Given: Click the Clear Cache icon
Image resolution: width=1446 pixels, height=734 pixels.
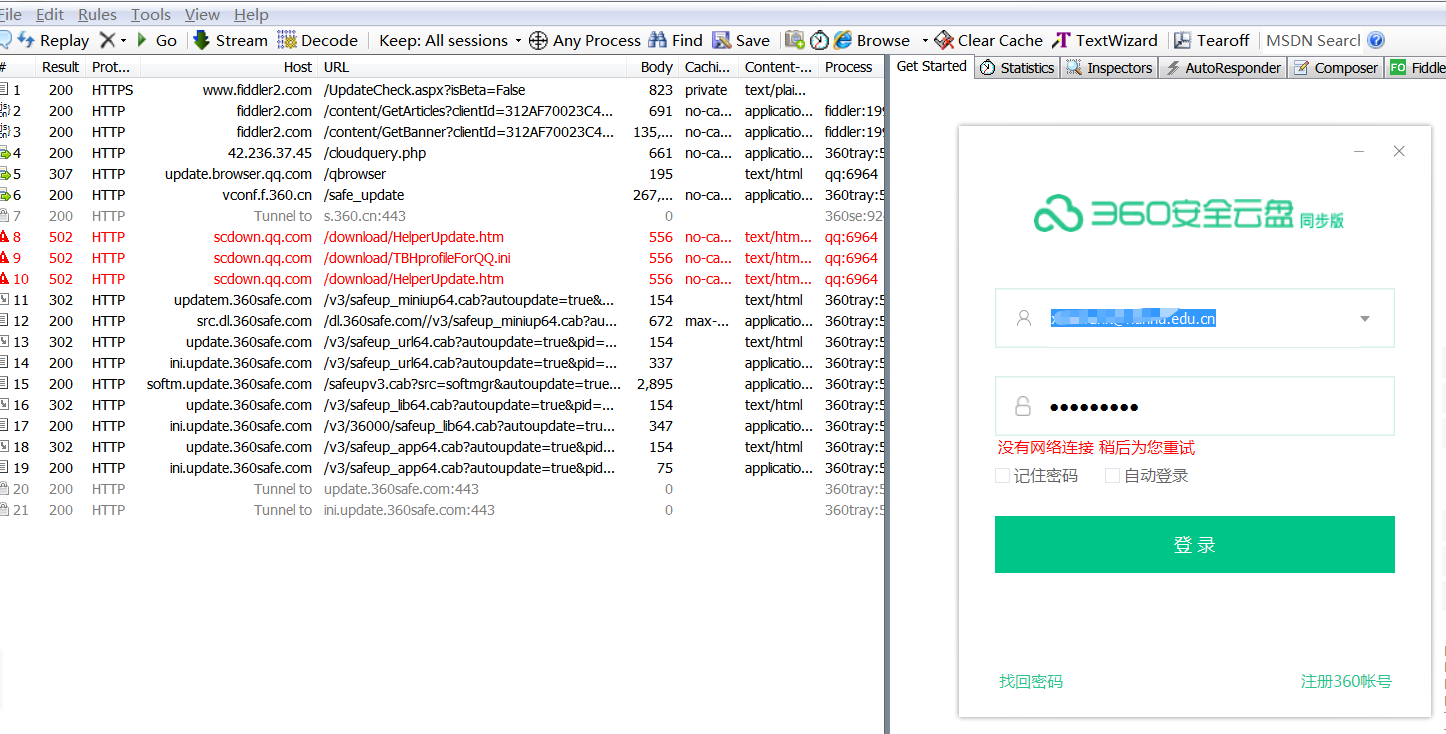Looking at the screenshot, I should [944, 40].
